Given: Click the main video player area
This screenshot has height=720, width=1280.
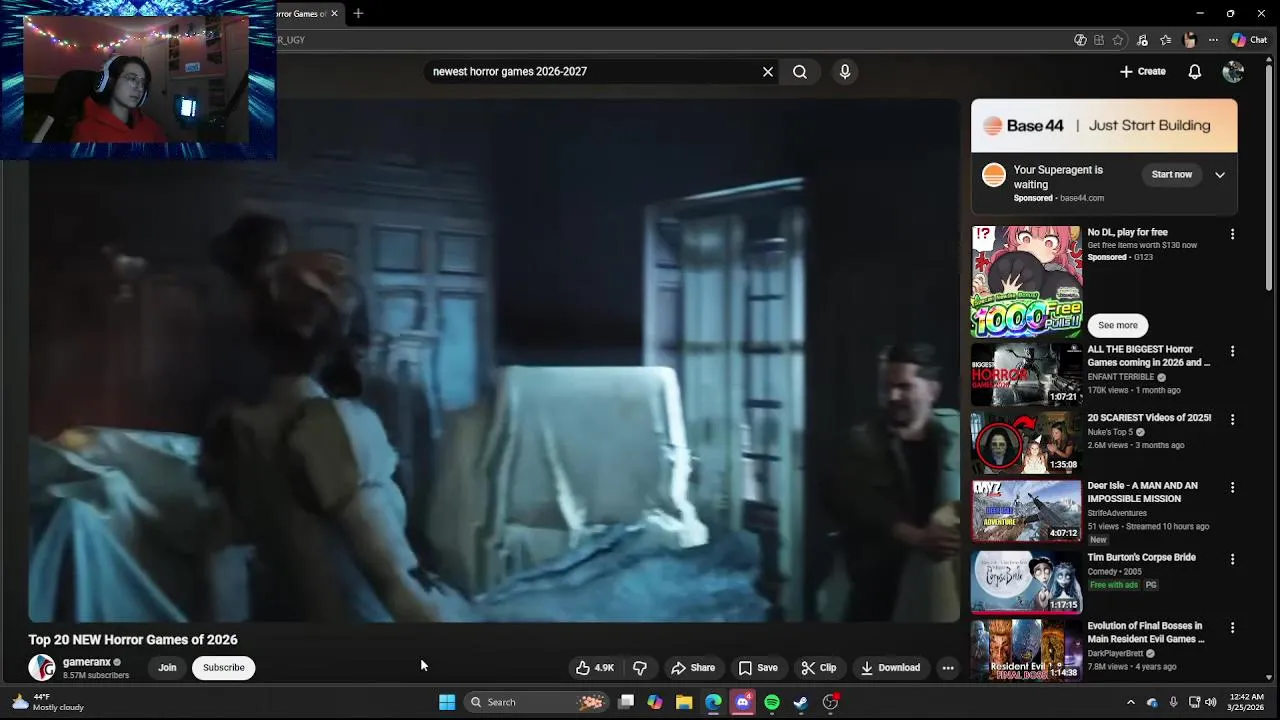Looking at the screenshot, I should coord(494,360).
